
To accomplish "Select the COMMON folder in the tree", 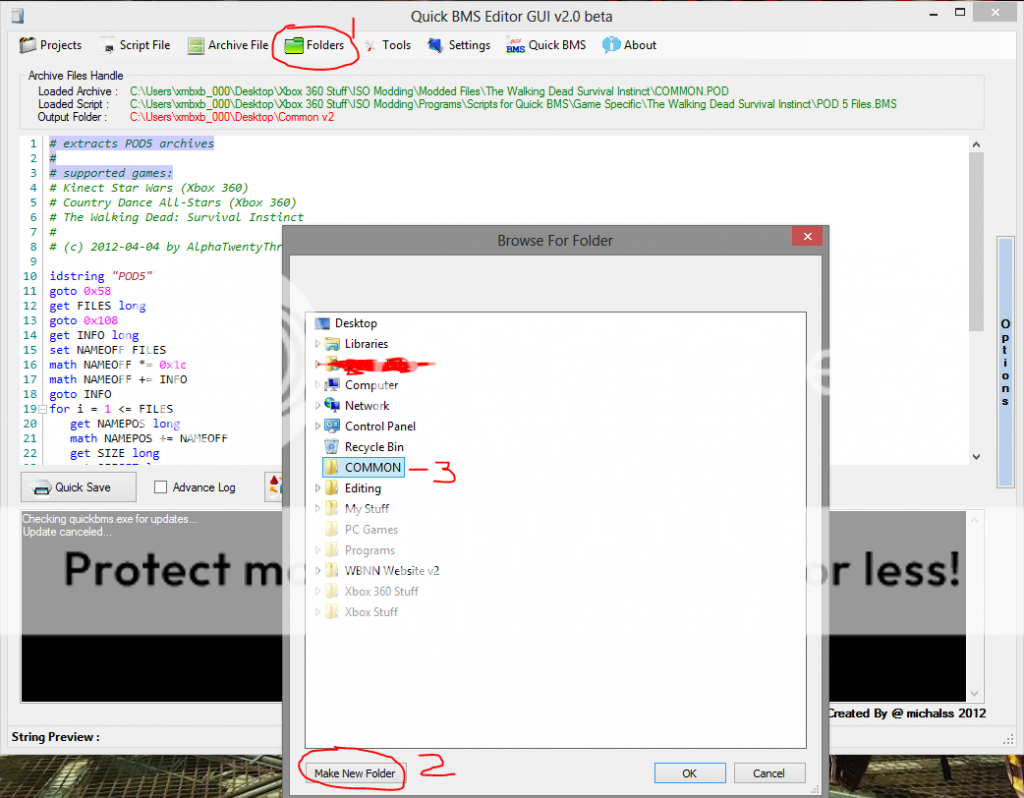I will click(x=372, y=467).
